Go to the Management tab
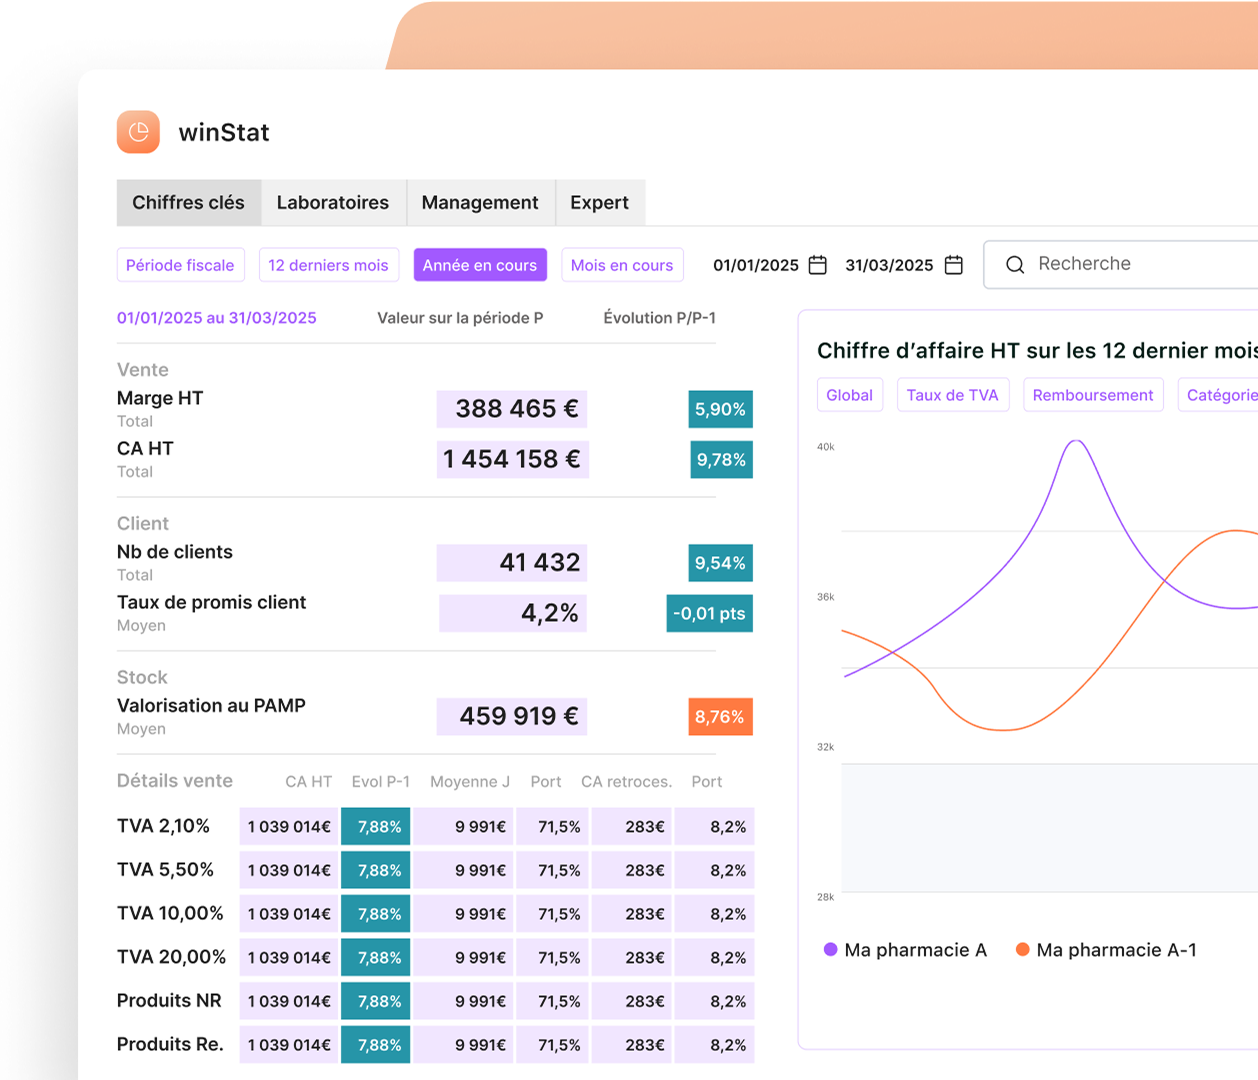Image resolution: width=1258 pixels, height=1080 pixels. pyautogui.click(x=479, y=203)
